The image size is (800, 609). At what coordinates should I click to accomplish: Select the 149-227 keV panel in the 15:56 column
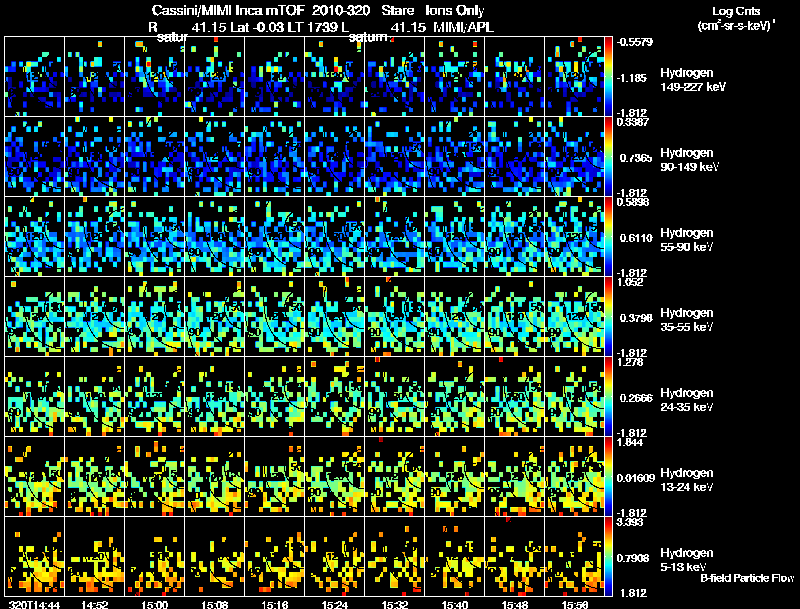[574, 77]
